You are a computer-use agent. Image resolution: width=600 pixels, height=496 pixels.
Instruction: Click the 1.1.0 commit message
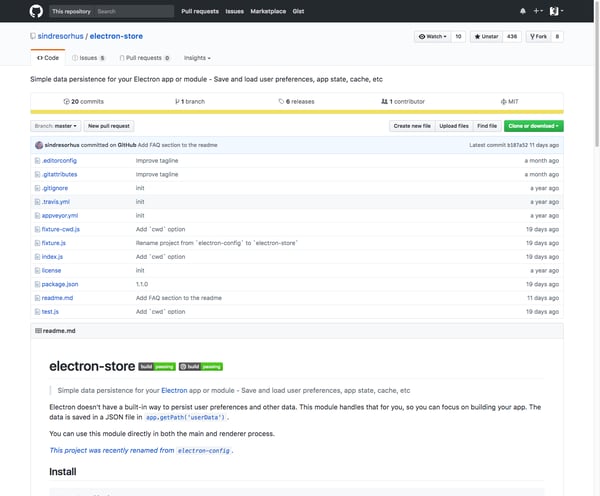click(x=142, y=284)
